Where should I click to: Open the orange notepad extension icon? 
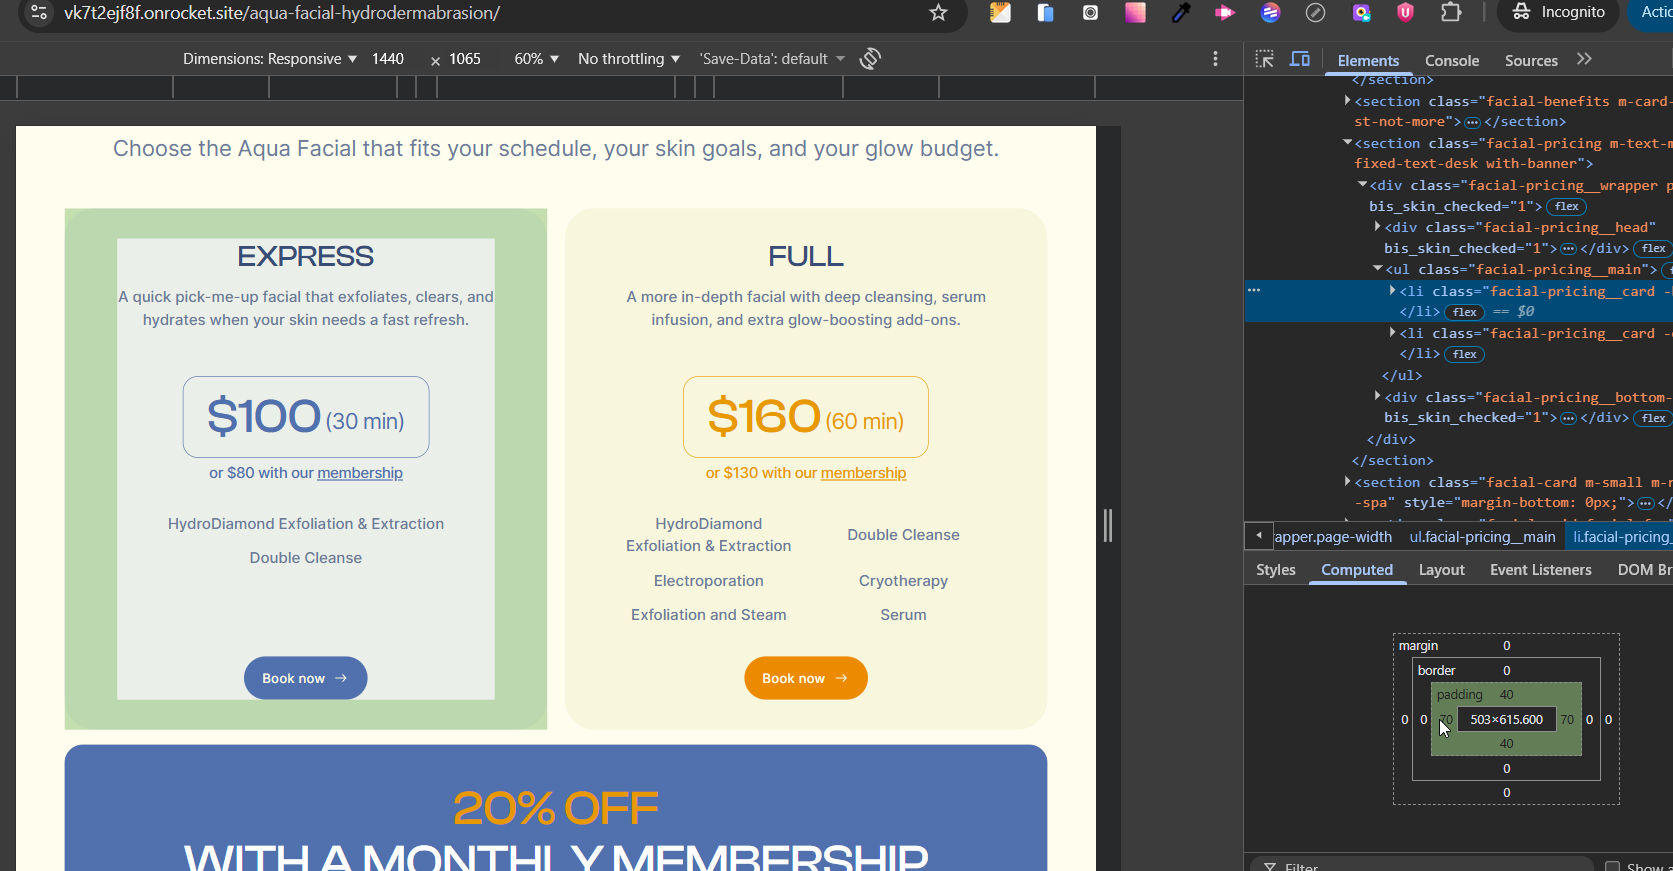click(x=1000, y=13)
